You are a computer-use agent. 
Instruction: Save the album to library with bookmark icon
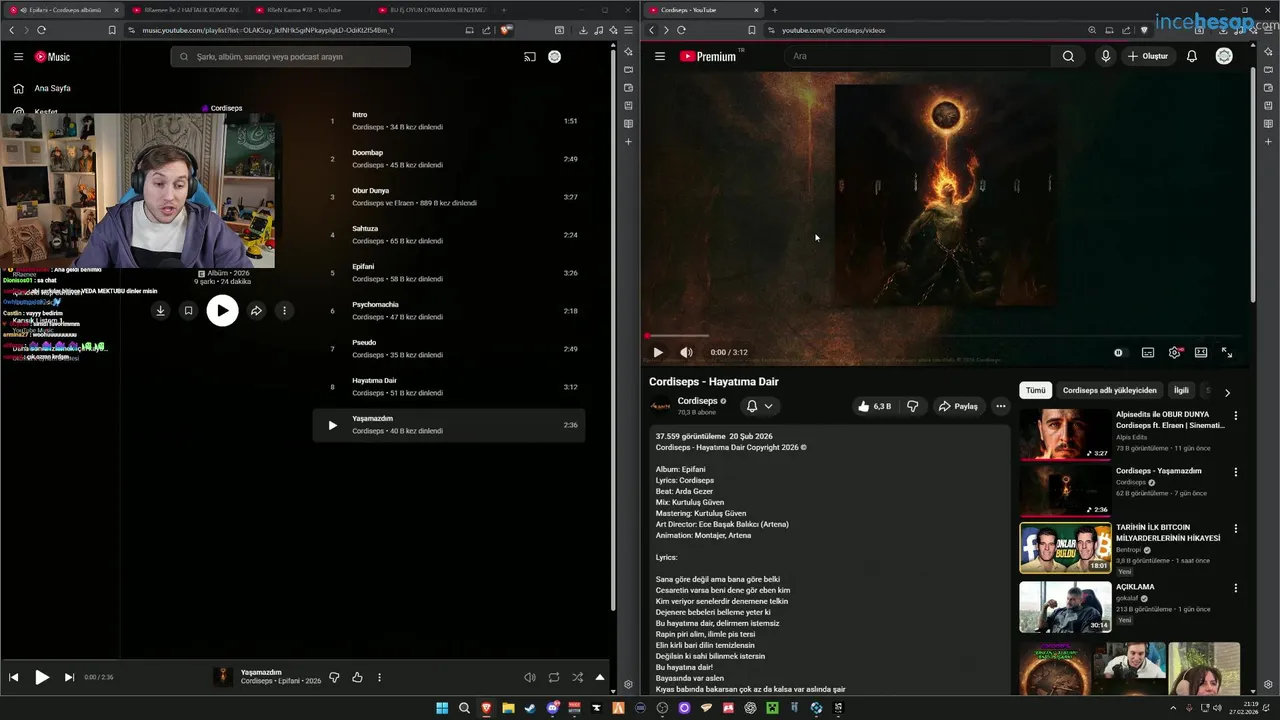pos(188,311)
